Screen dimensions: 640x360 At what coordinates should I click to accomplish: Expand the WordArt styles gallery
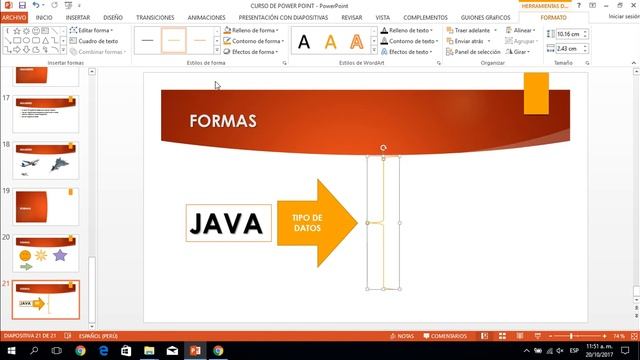point(374,50)
